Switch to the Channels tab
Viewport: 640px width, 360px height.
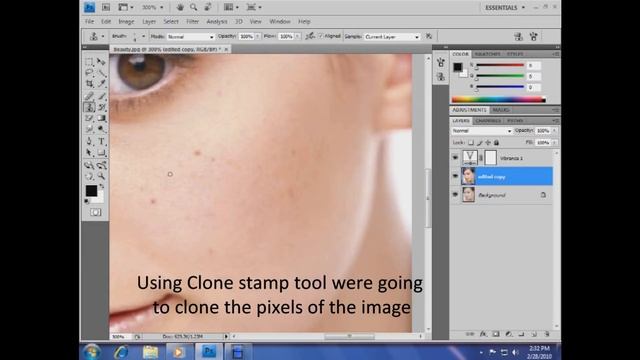tap(488, 121)
